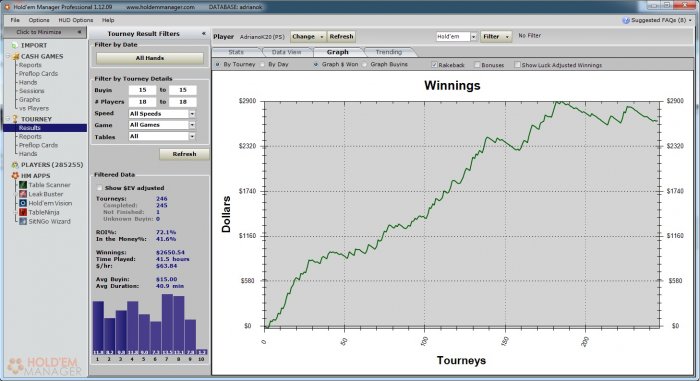
Task: Click the ROI% value 72.1%
Action: [x=166, y=232]
